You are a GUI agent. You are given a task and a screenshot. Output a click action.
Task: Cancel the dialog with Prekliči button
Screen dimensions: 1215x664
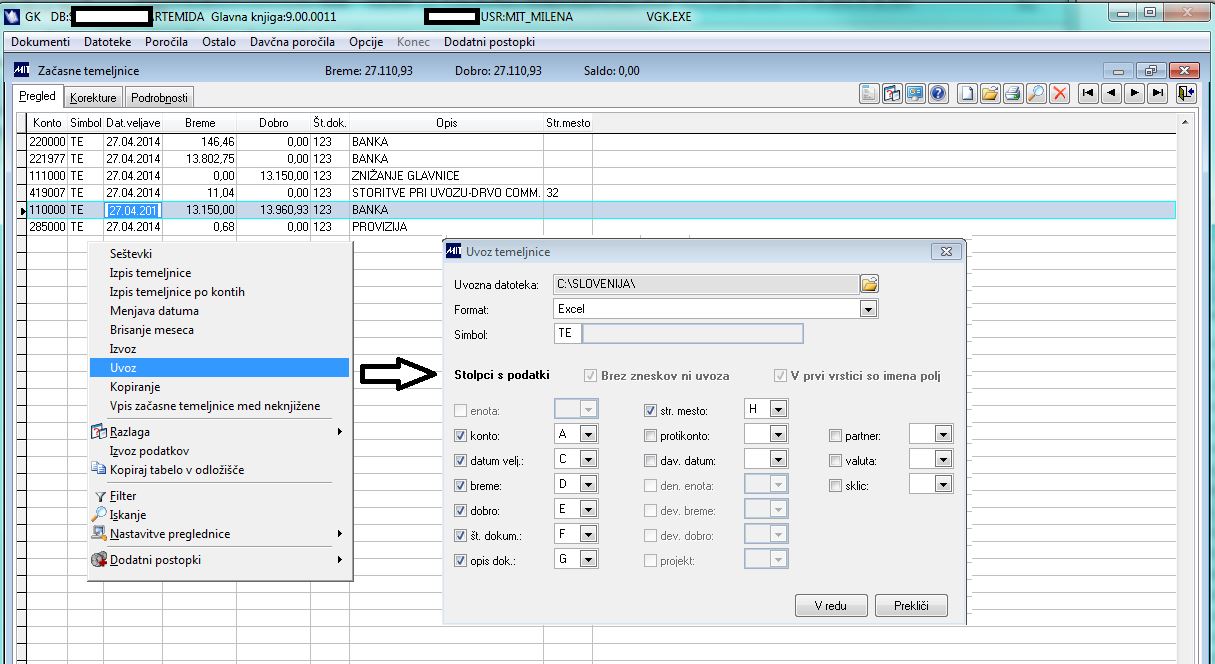click(x=910, y=606)
